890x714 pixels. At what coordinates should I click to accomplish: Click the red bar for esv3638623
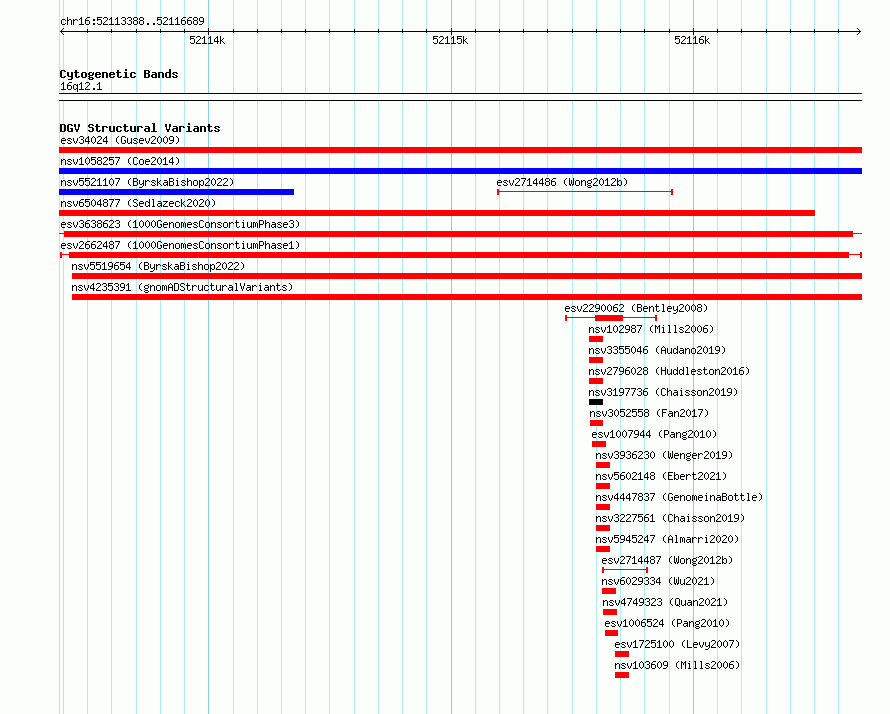tap(460, 234)
